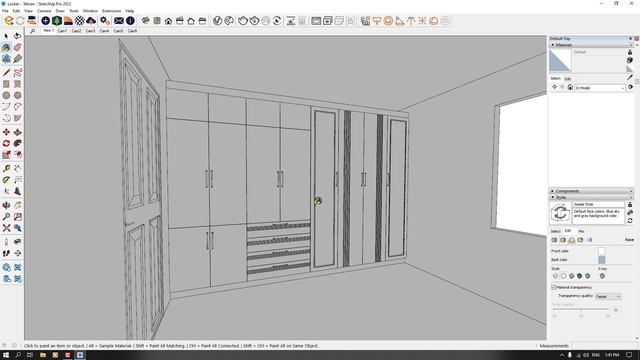Screen dimensions: 640x360
Task: Click the Create Material icon
Action: point(630,60)
